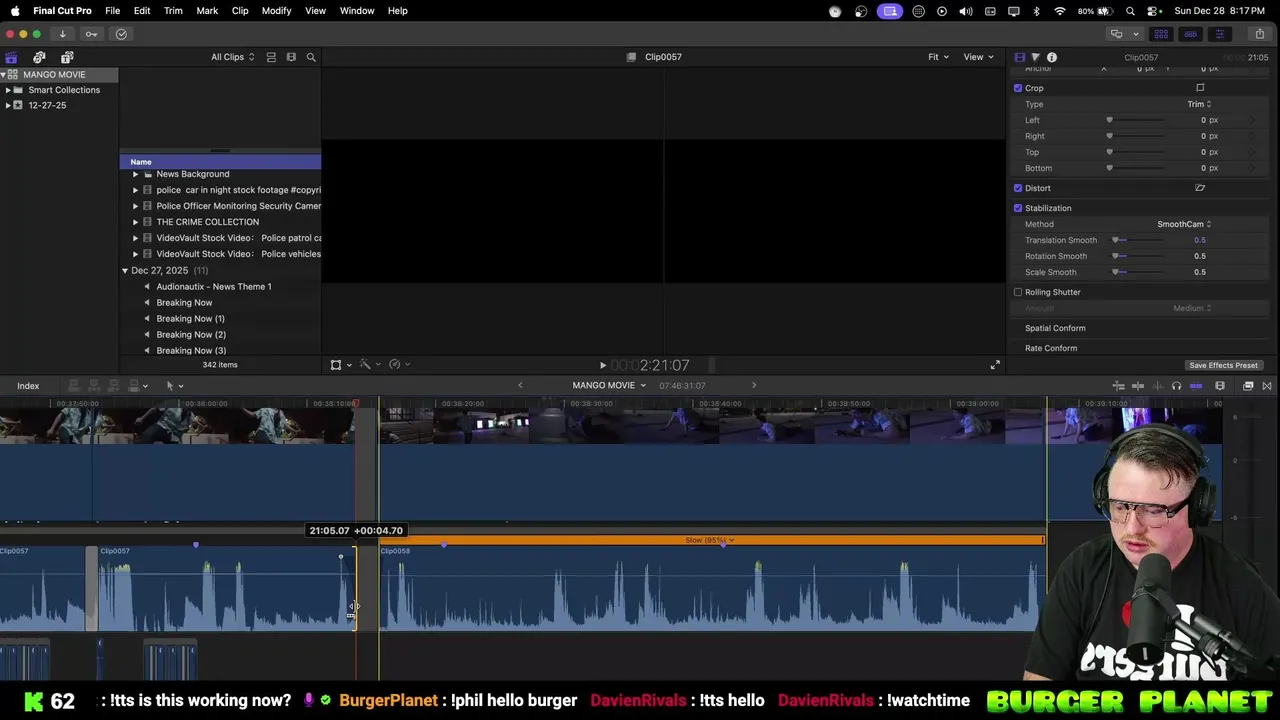This screenshot has height=720, width=1280.
Task: Open the Keyword Editor key icon
Action: point(91,34)
